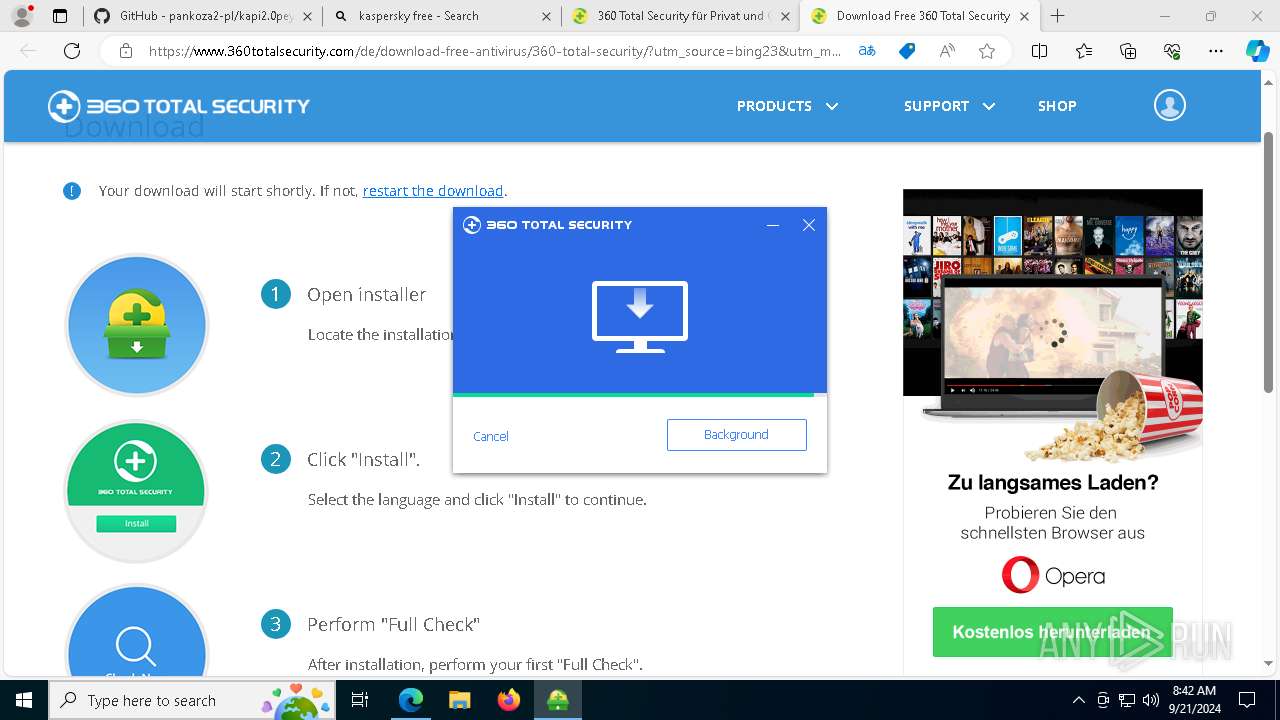Click the installer download illustration for step 1
The width and height of the screenshot is (1280, 720).
(x=137, y=325)
